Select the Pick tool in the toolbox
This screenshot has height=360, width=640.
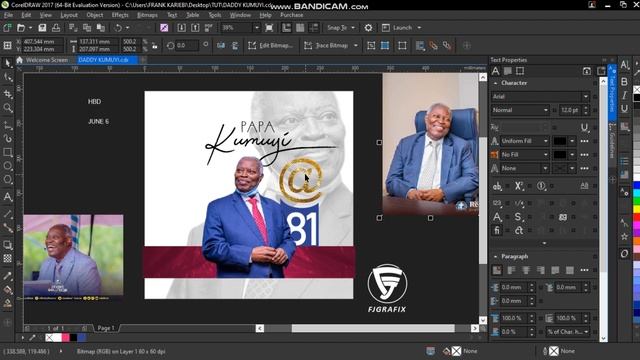7,62
